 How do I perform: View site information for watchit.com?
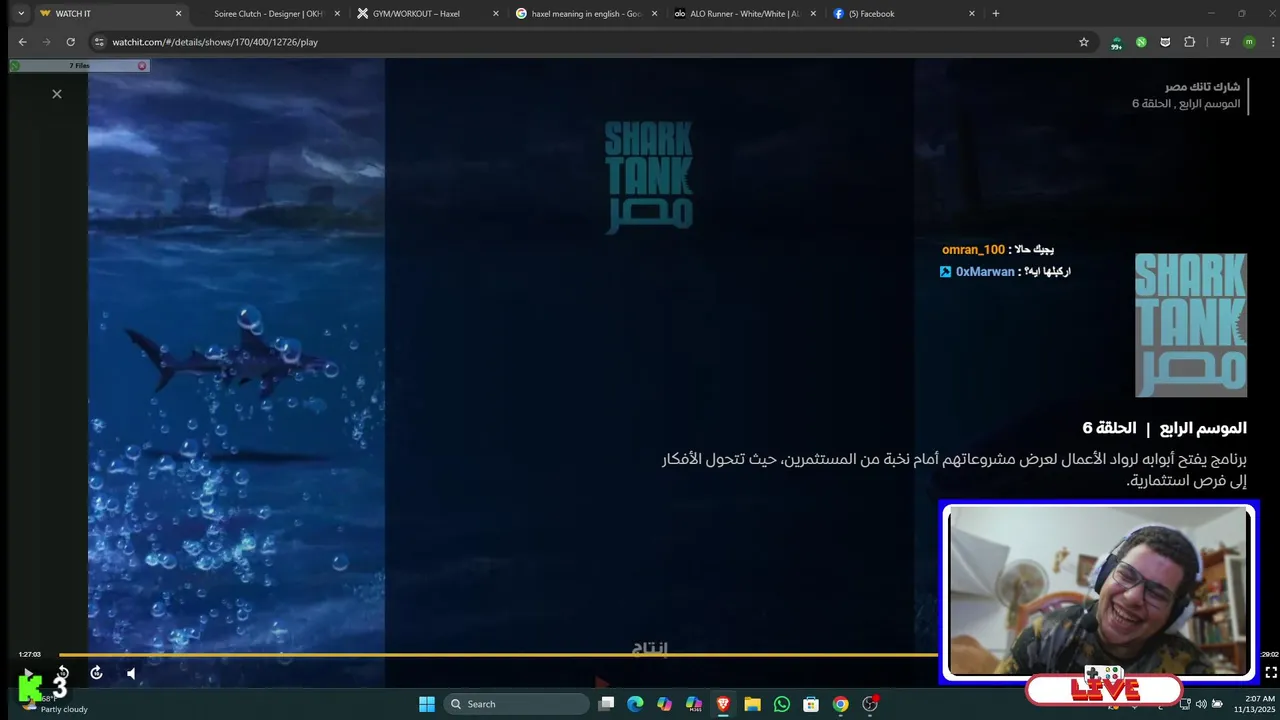coord(99,42)
